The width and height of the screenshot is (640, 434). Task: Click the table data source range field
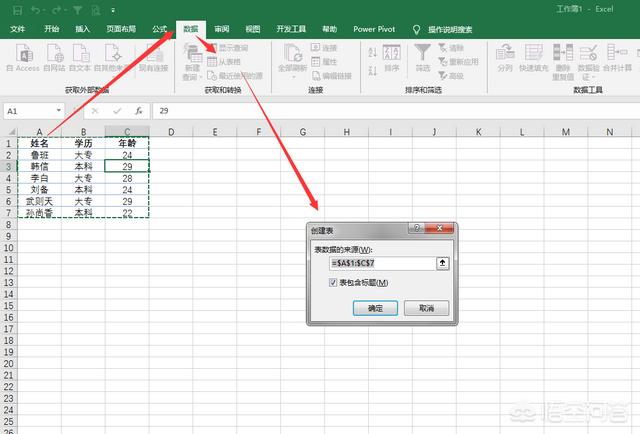click(x=382, y=263)
